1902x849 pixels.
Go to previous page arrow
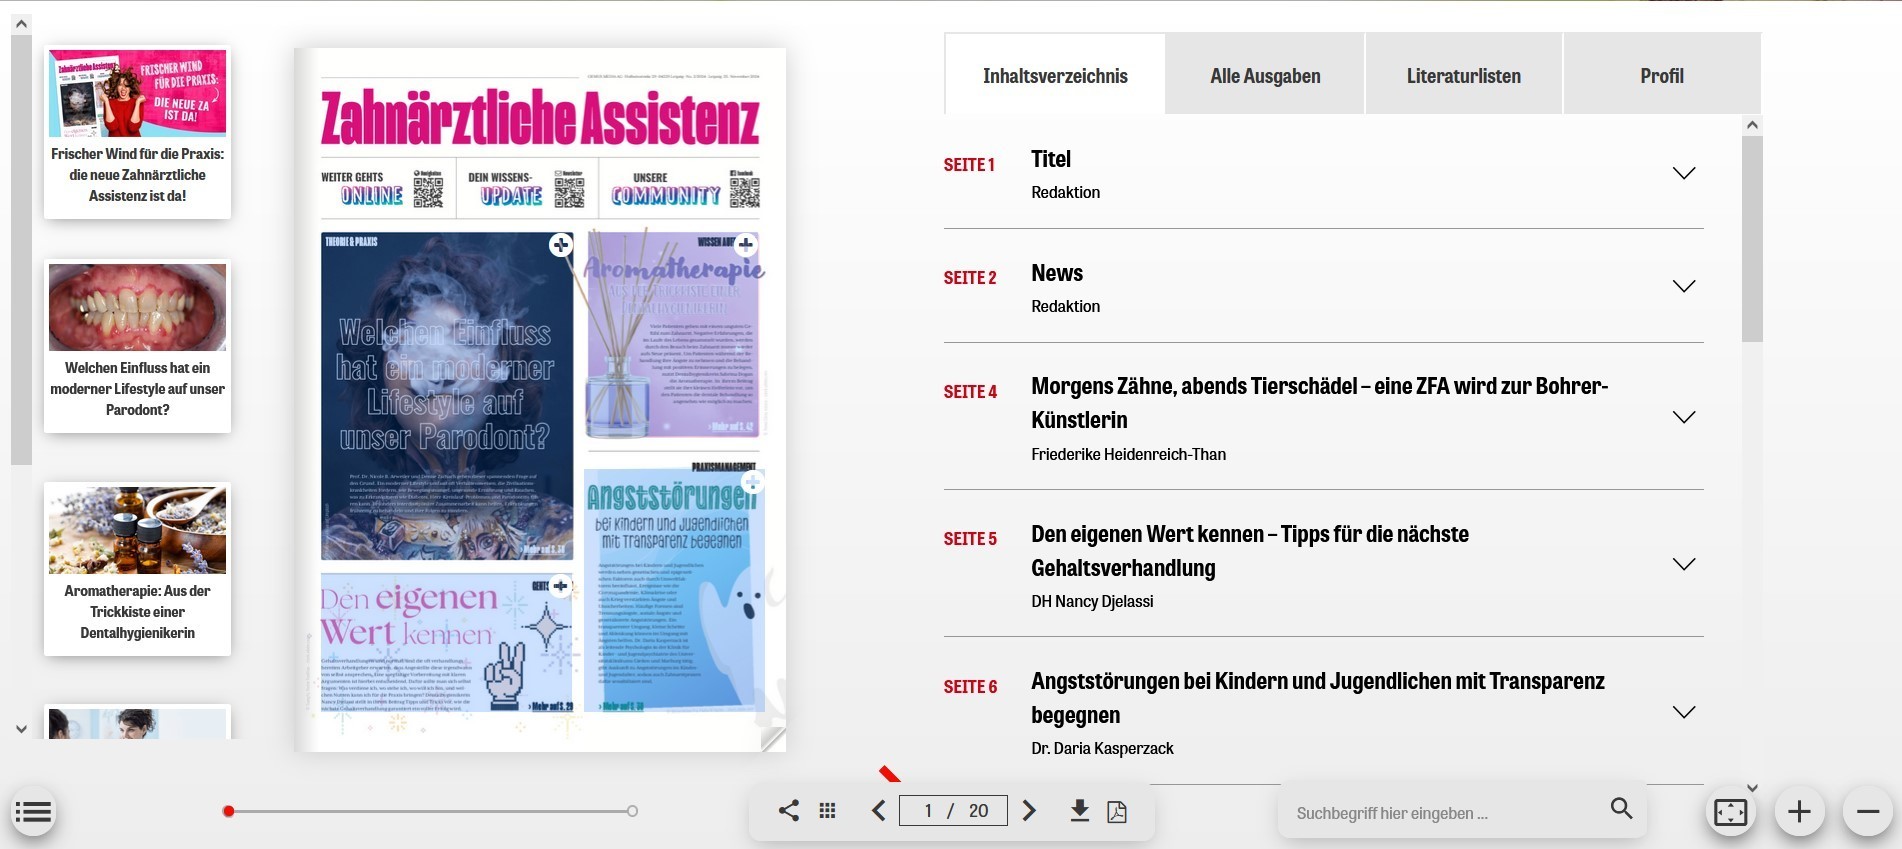[878, 811]
